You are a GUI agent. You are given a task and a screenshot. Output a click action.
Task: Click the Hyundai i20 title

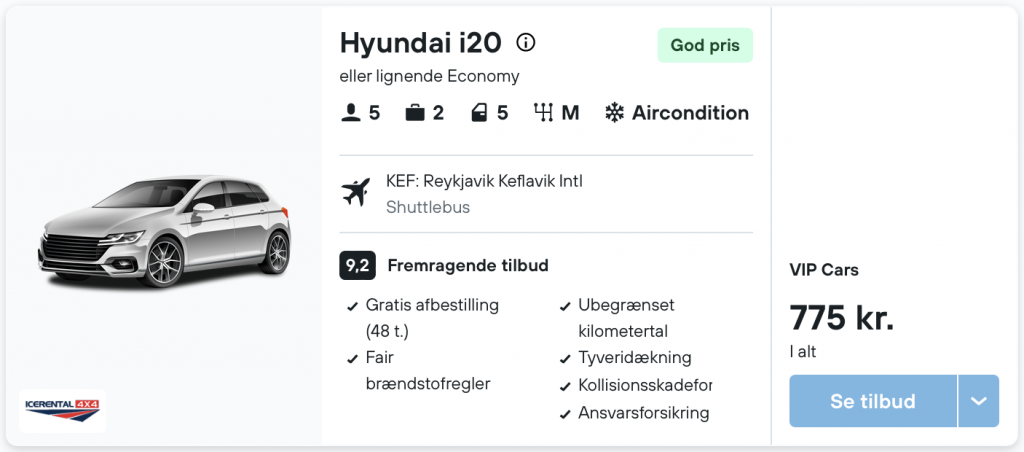[421, 43]
